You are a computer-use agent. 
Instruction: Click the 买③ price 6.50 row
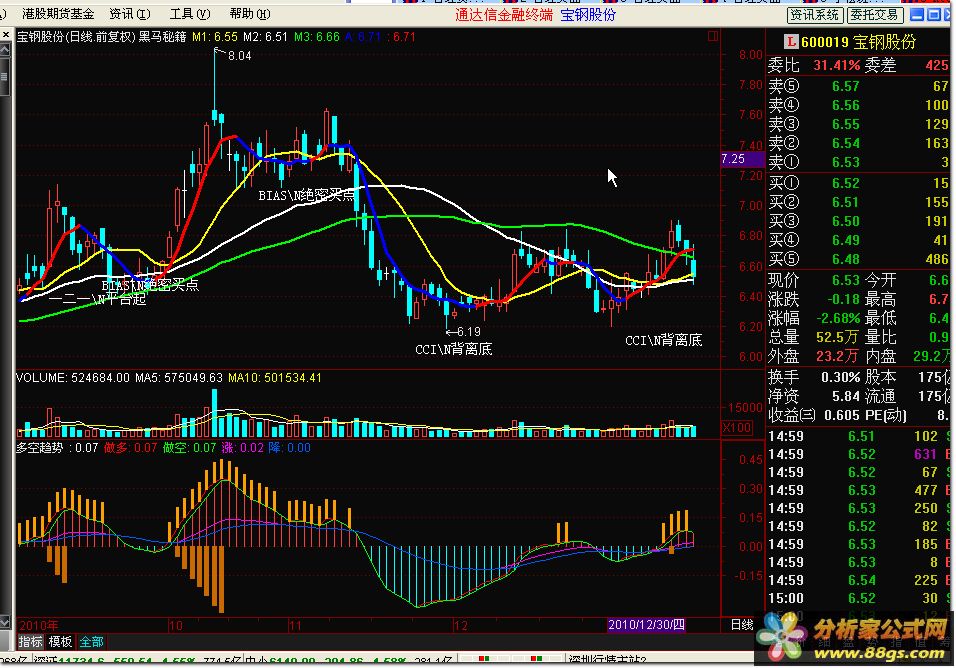tap(858, 221)
